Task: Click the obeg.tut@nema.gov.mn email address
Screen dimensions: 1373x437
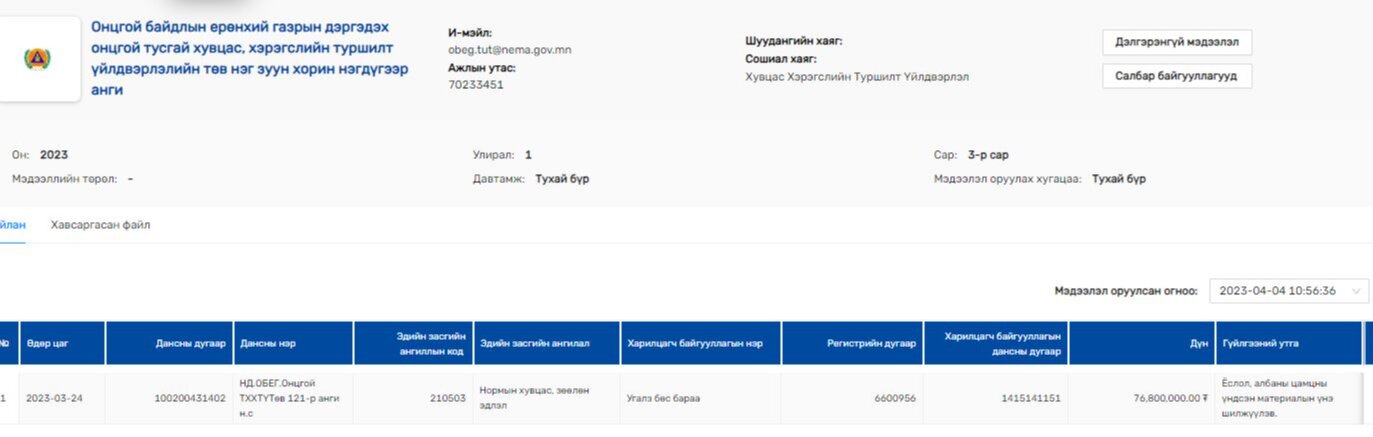Action: (509, 49)
